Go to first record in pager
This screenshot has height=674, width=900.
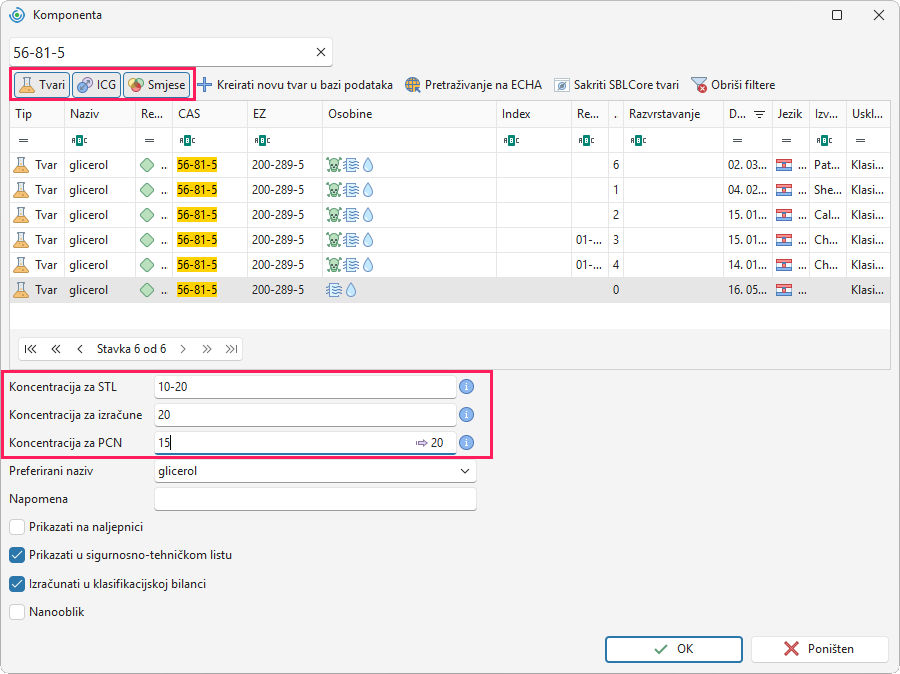pyautogui.click(x=31, y=349)
